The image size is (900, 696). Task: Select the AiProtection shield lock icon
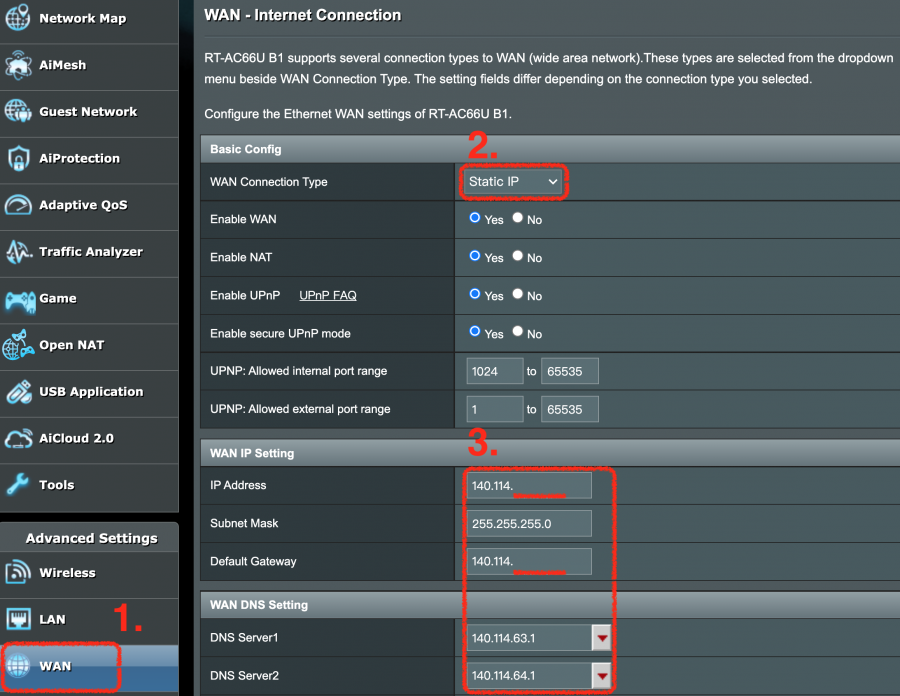18,158
